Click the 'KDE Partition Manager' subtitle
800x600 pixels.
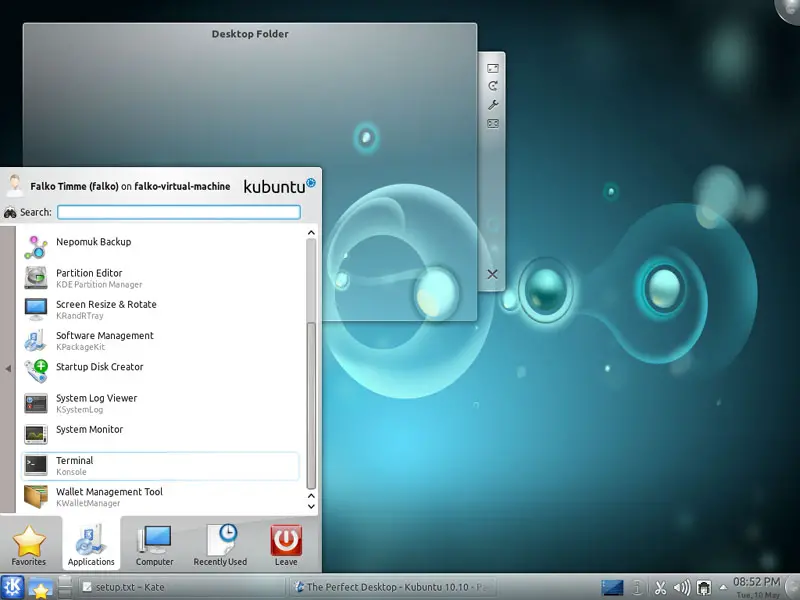[x=99, y=285]
